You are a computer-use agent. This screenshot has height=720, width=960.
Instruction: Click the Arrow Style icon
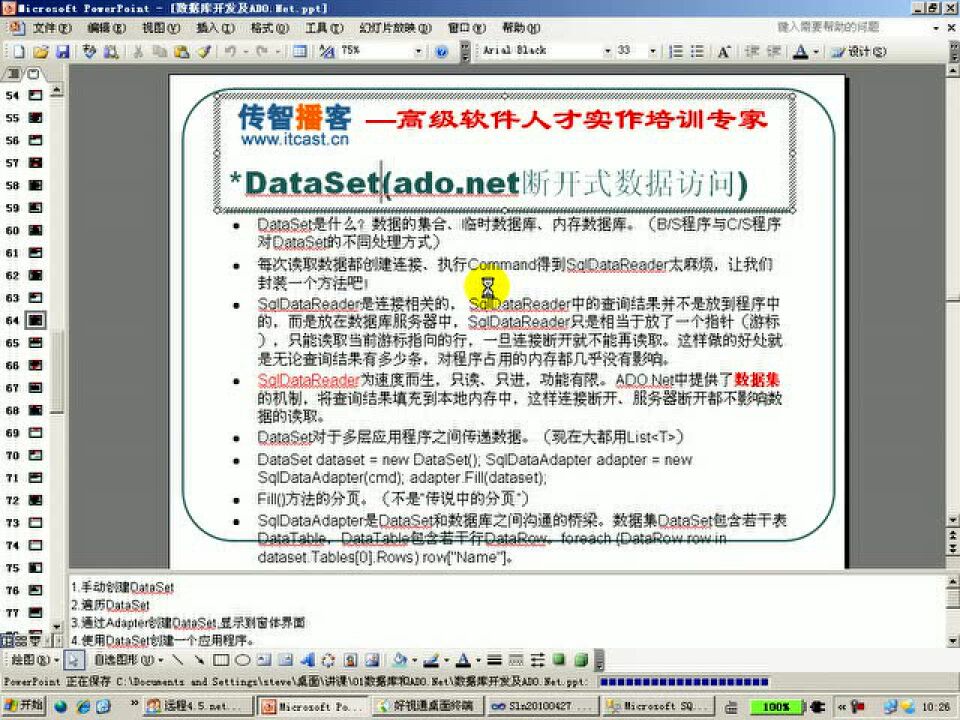tap(538, 659)
